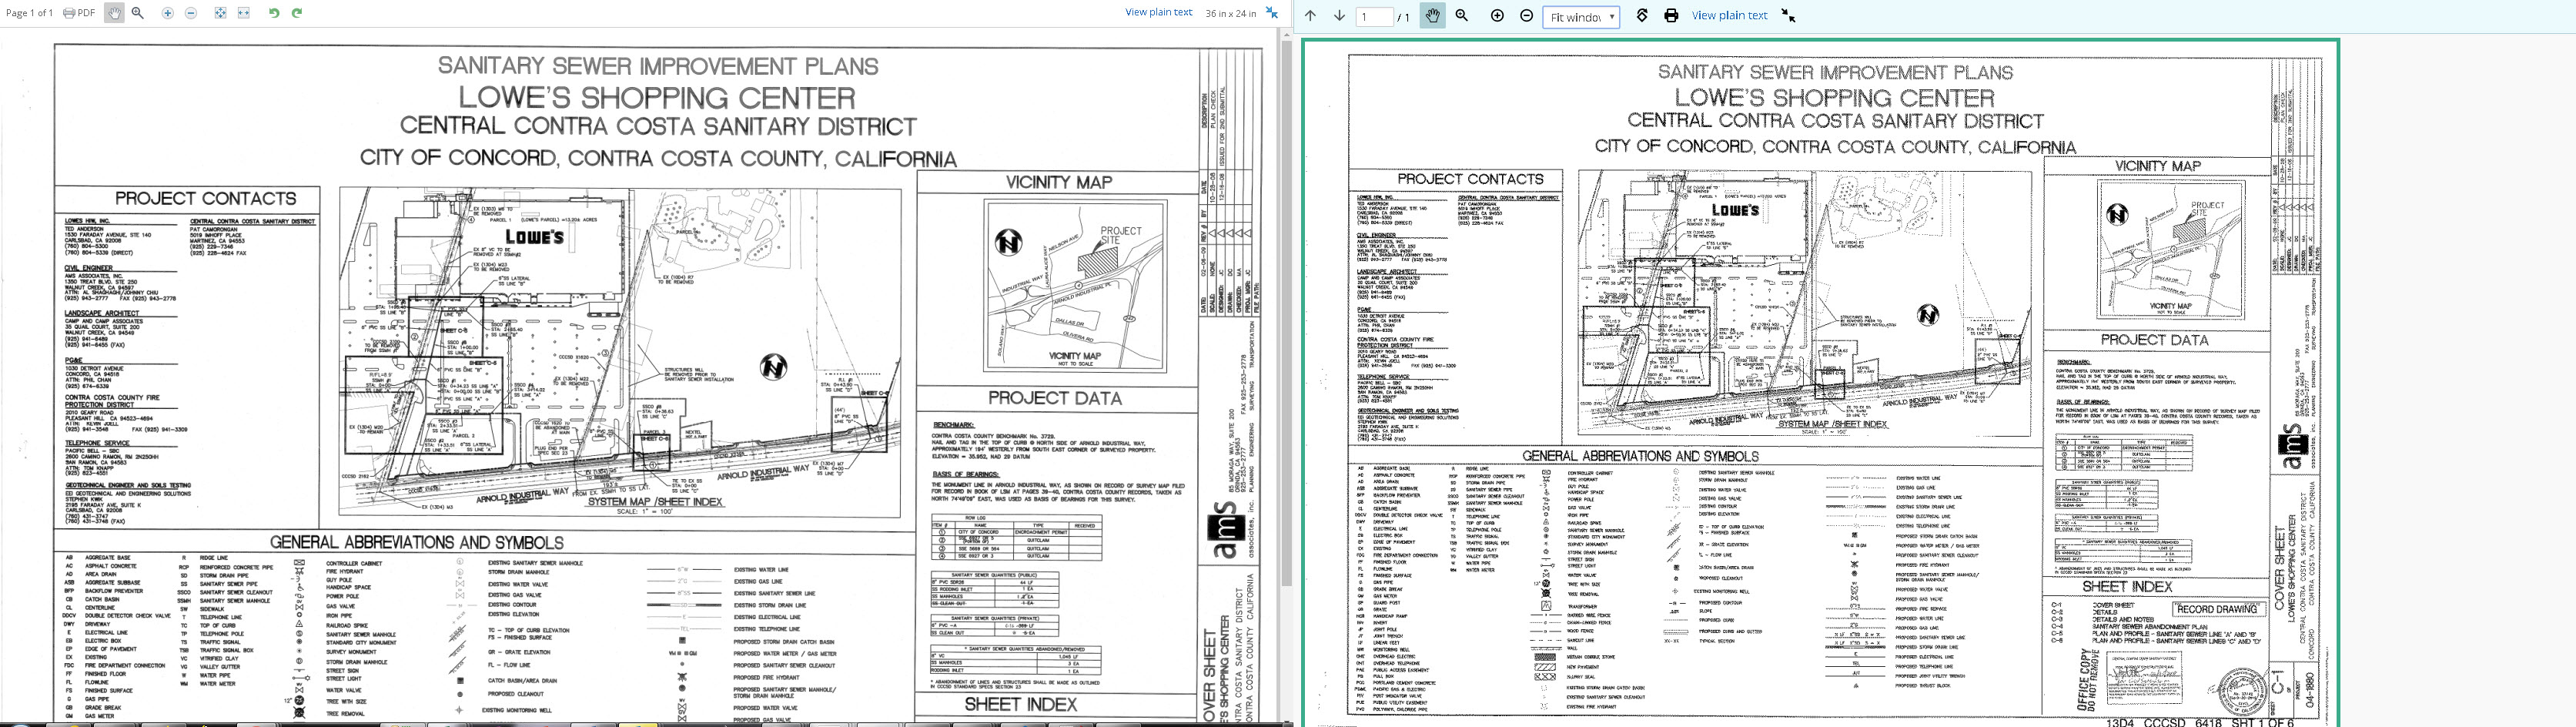This screenshot has width=2576, height=727.
Task: Fit page to width in left viewer
Action: click(x=243, y=13)
